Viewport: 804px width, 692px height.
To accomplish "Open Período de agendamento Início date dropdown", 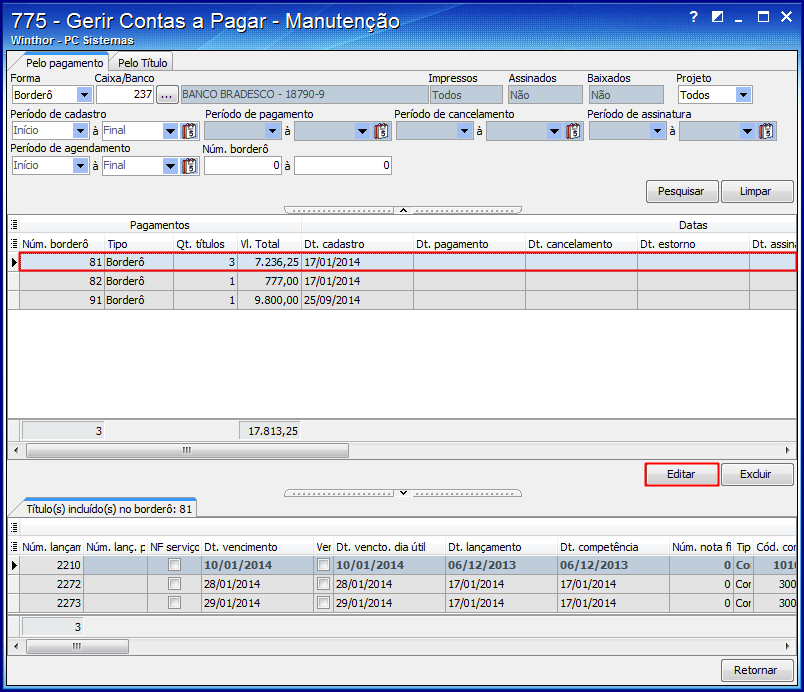I will pos(80,166).
